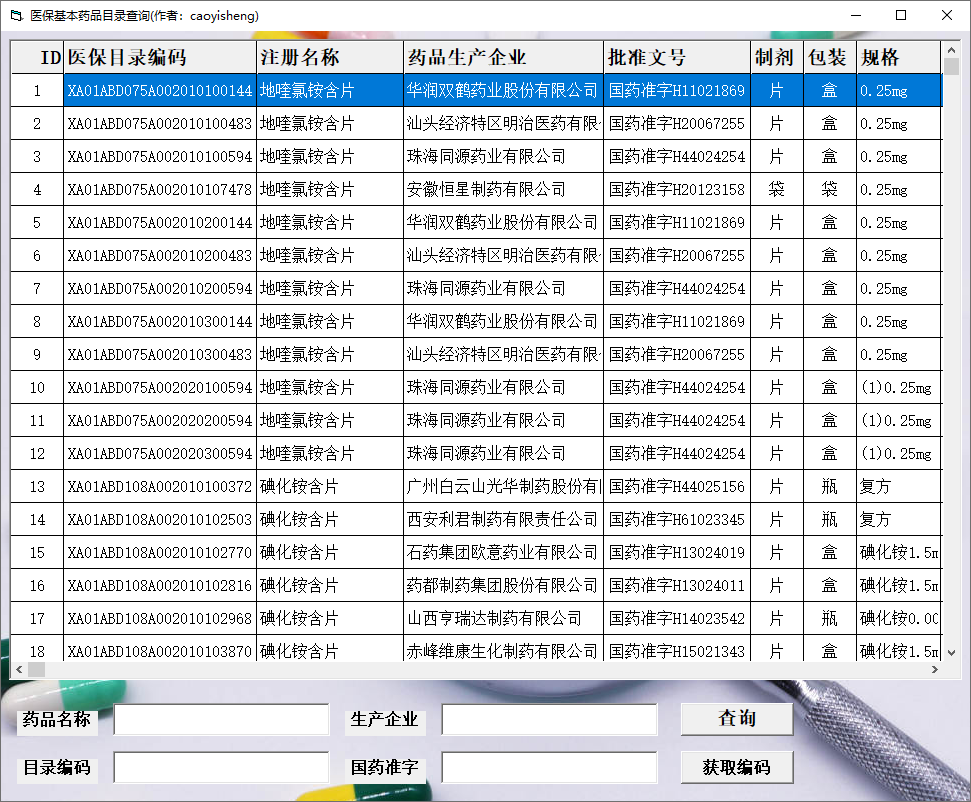The height and width of the screenshot is (802, 971).
Task: Click the 查询 search button
Action: [736, 718]
